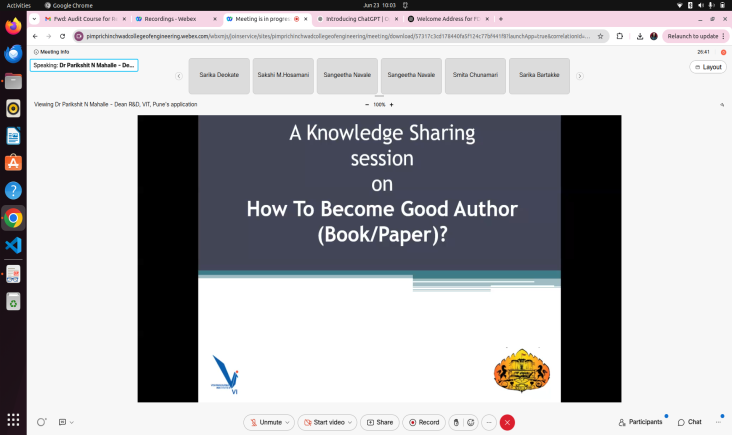Show next participants with right arrow
This screenshot has width=732, height=435.
[579, 75]
